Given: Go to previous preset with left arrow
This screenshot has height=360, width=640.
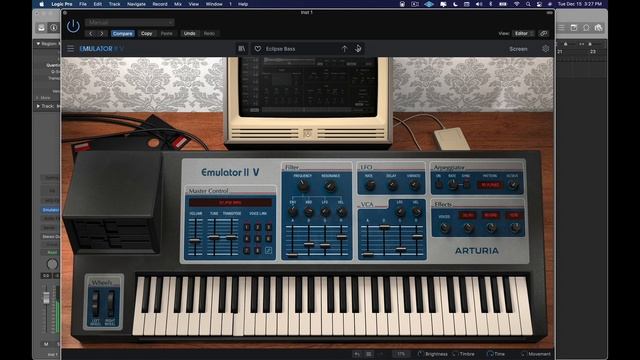Looking at the screenshot, I should click(x=91, y=33).
